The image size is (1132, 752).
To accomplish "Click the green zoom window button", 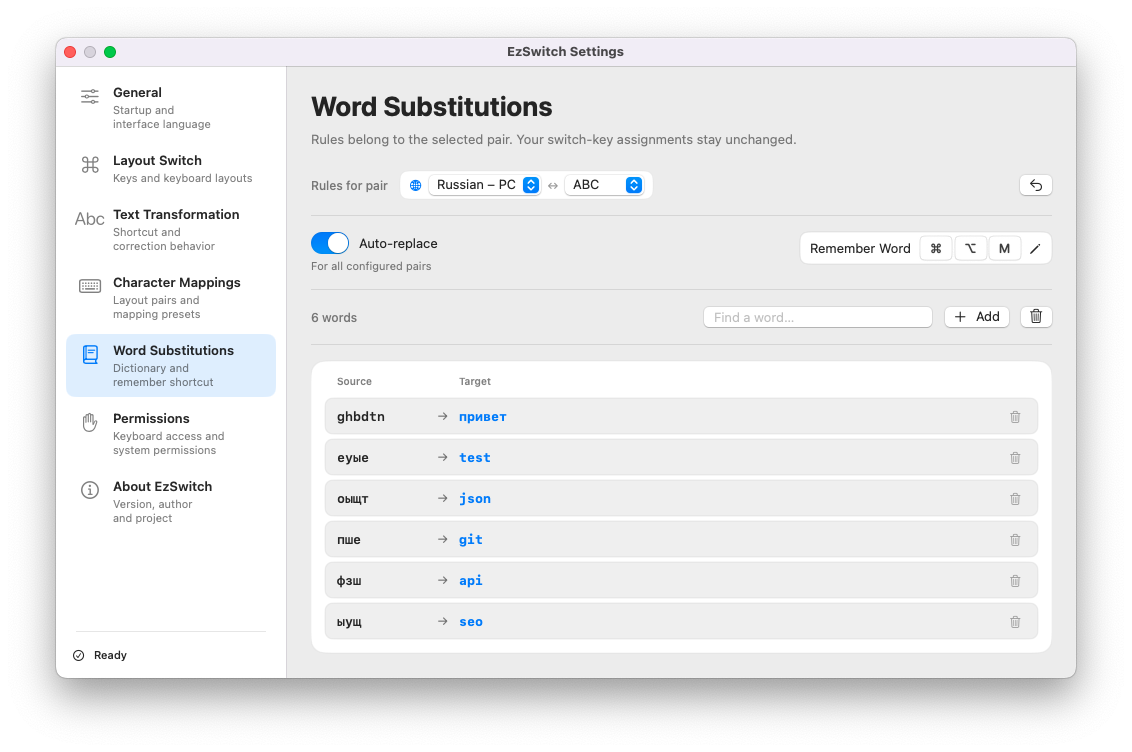I will tap(110, 52).
